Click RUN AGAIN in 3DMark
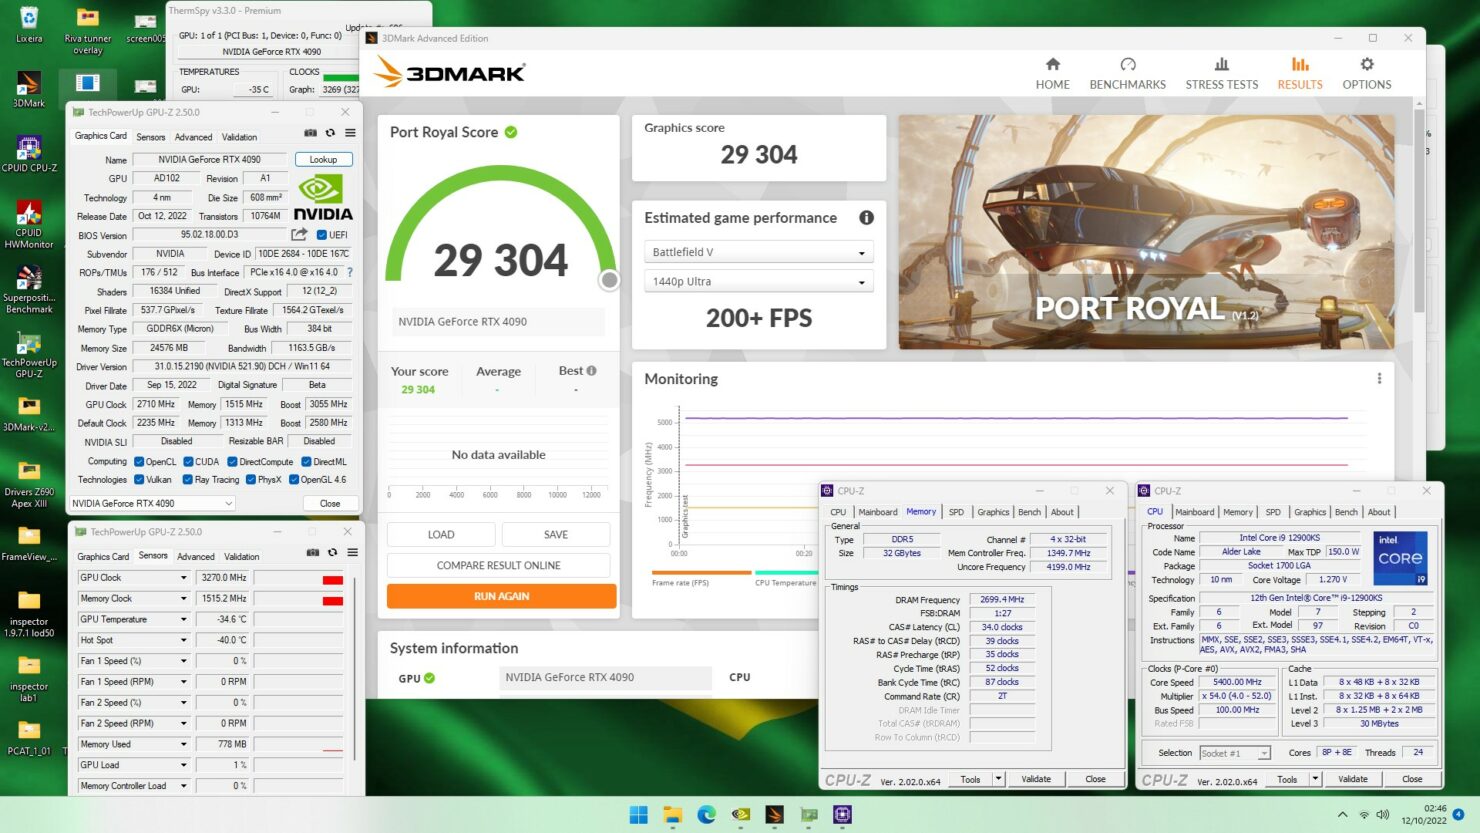Image resolution: width=1480 pixels, height=833 pixels. (x=501, y=596)
